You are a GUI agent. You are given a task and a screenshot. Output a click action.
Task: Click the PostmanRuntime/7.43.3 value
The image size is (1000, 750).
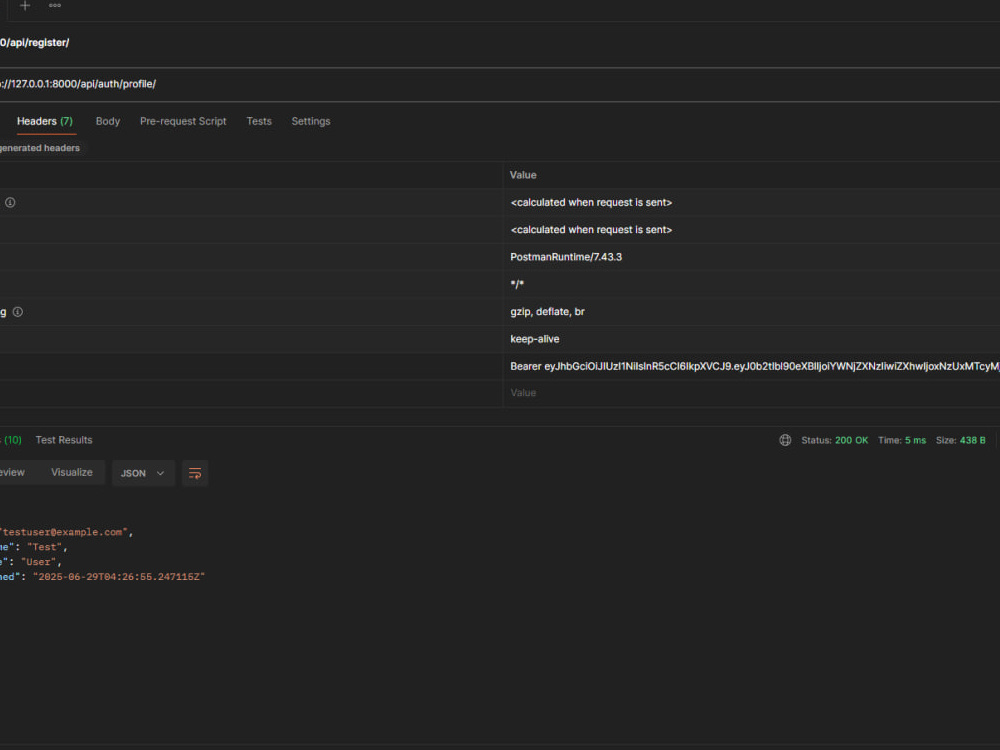pos(566,257)
